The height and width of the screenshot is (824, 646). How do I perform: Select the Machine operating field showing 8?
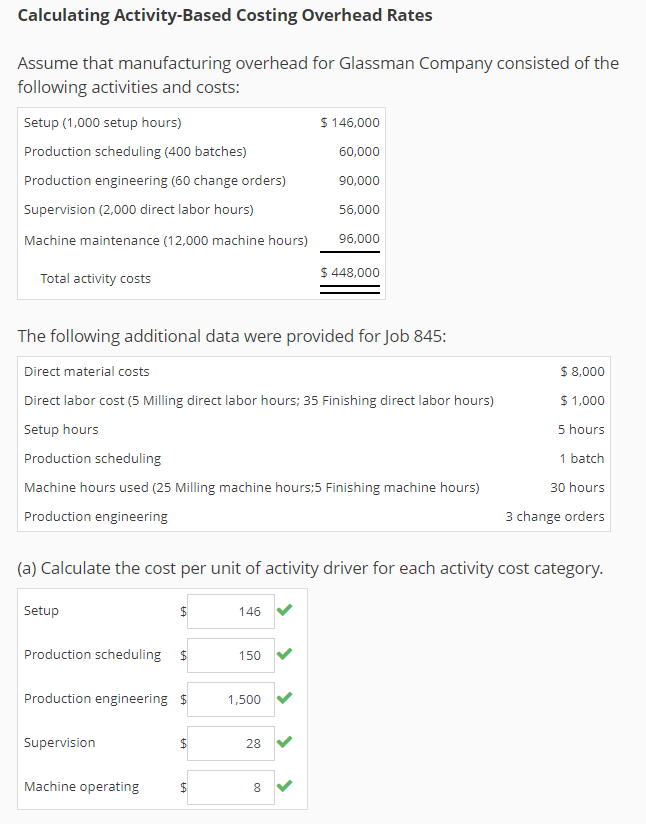[x=230, y=787]
